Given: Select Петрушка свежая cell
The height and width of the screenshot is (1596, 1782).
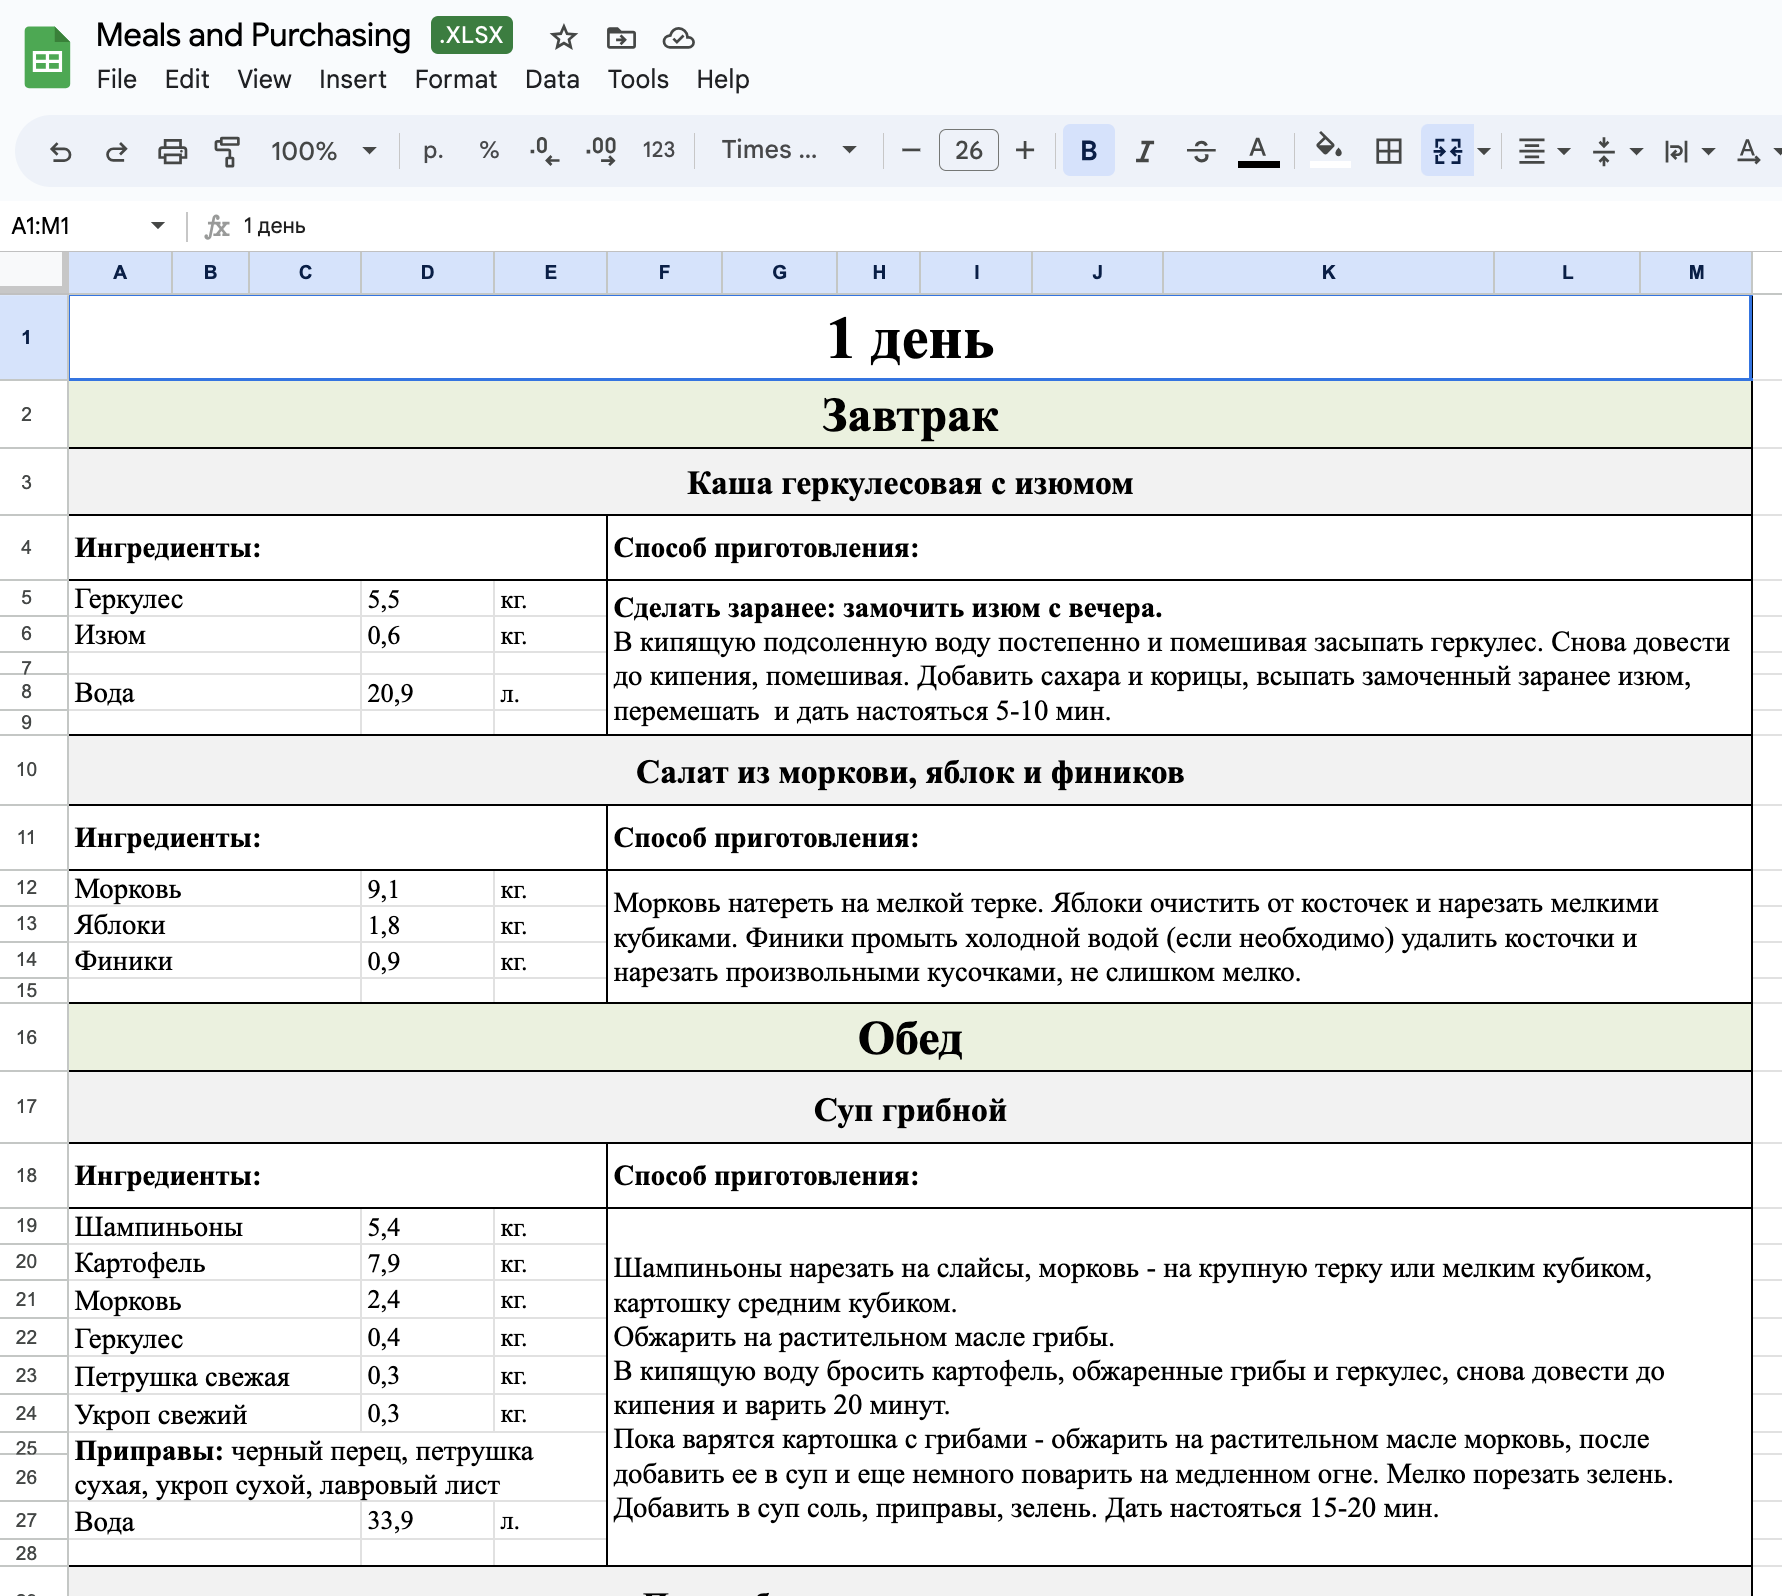Looking at the screenshot, I should point(214,1377).
